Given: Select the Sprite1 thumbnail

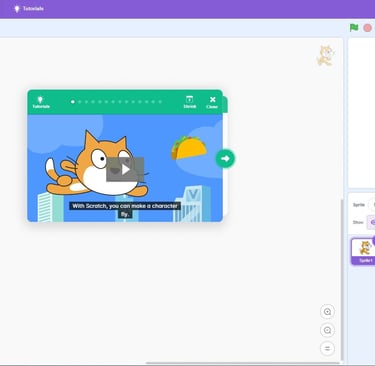Looking at the screenshot, I should coord(364,251).
